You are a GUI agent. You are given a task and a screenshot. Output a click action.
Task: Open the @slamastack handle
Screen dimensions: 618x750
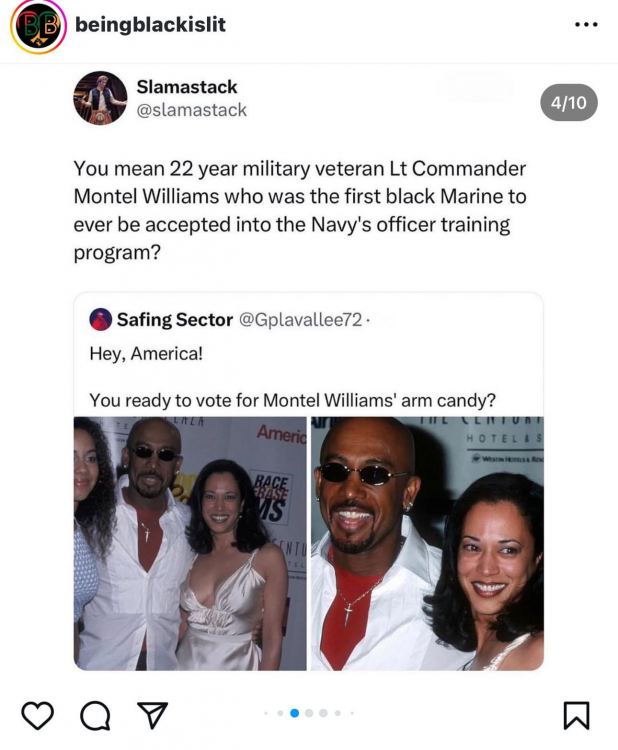tap(191, 110)
